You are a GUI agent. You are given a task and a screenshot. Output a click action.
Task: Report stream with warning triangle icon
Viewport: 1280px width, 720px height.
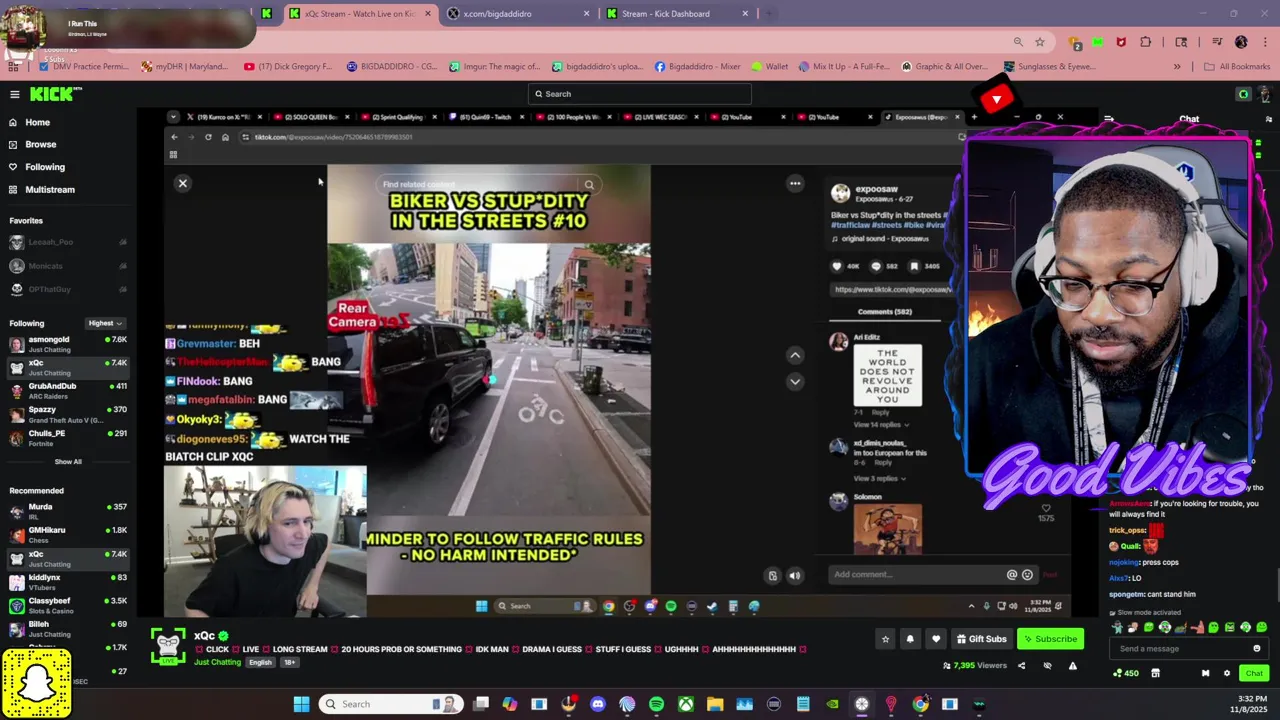click(1073, 665)
